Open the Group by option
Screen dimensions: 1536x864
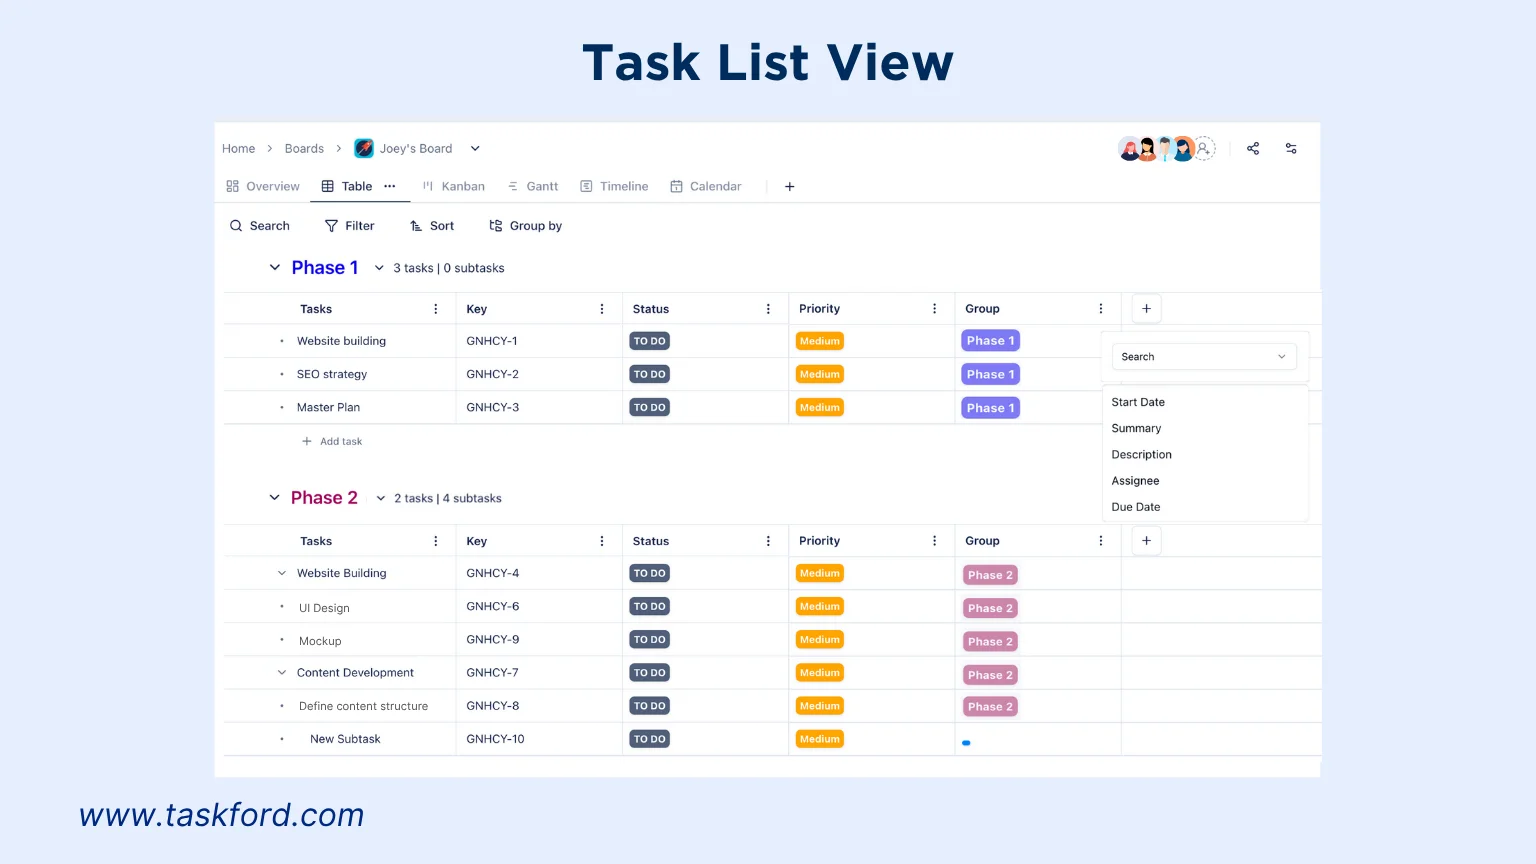coord(525,225)
